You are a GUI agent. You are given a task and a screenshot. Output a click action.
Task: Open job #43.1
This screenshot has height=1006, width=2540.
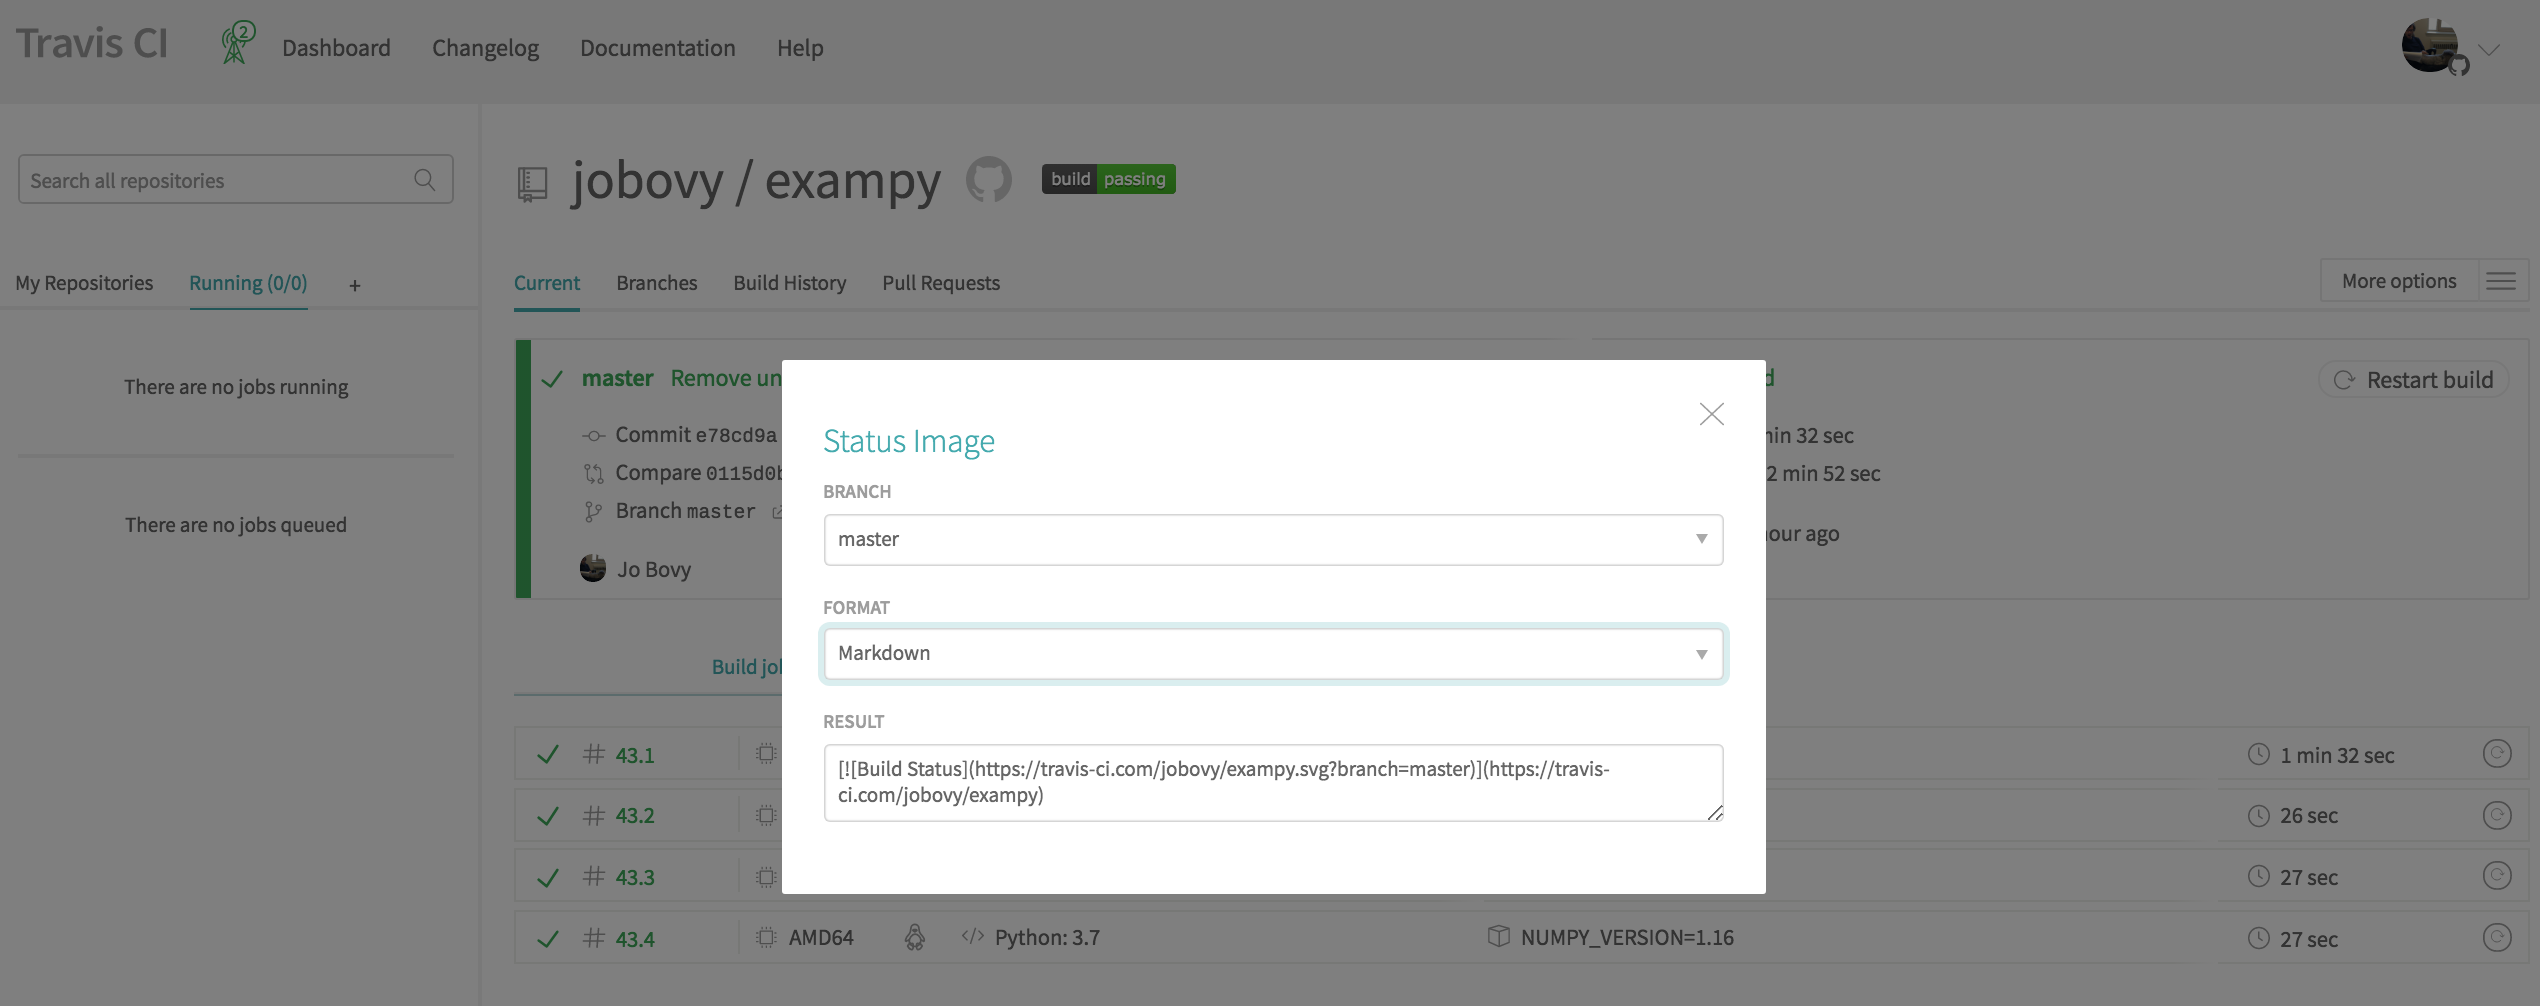(635, 755)
